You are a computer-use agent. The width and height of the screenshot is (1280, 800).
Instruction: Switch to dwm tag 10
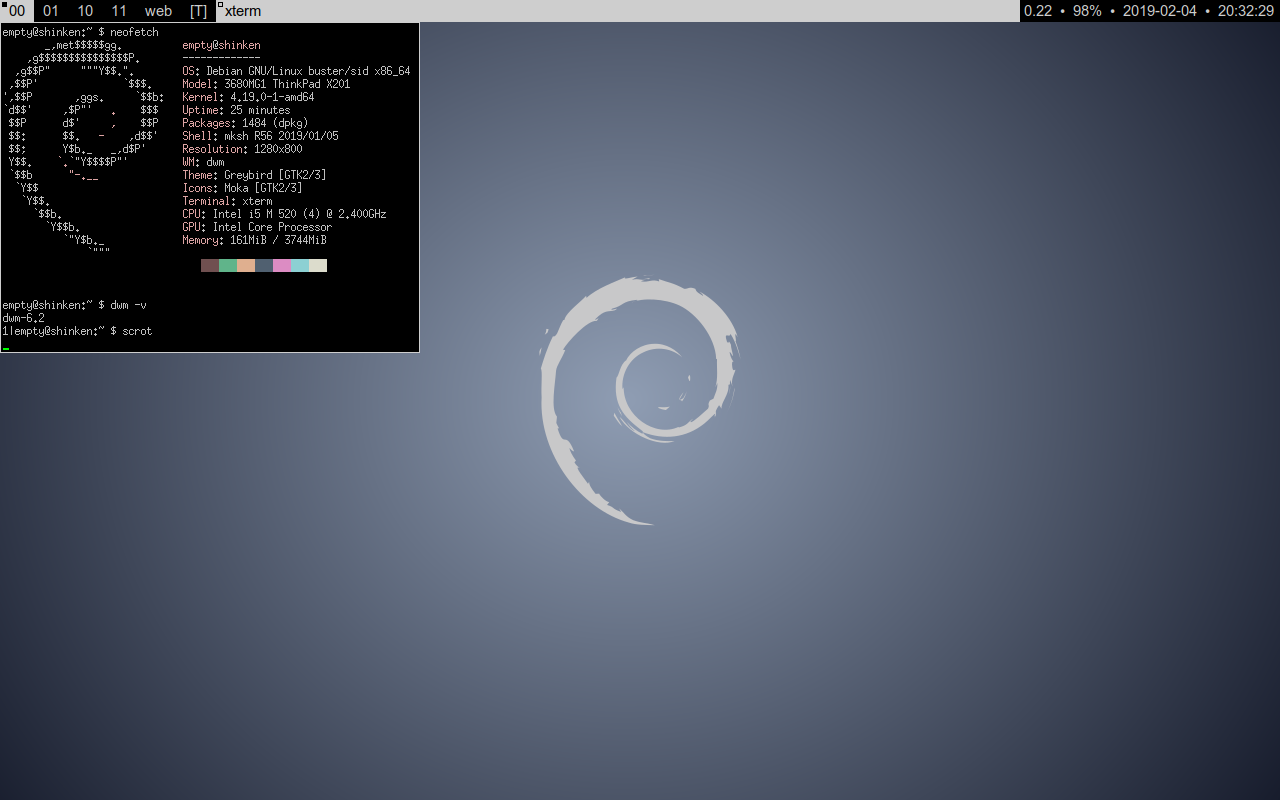(x=85, y=11)
